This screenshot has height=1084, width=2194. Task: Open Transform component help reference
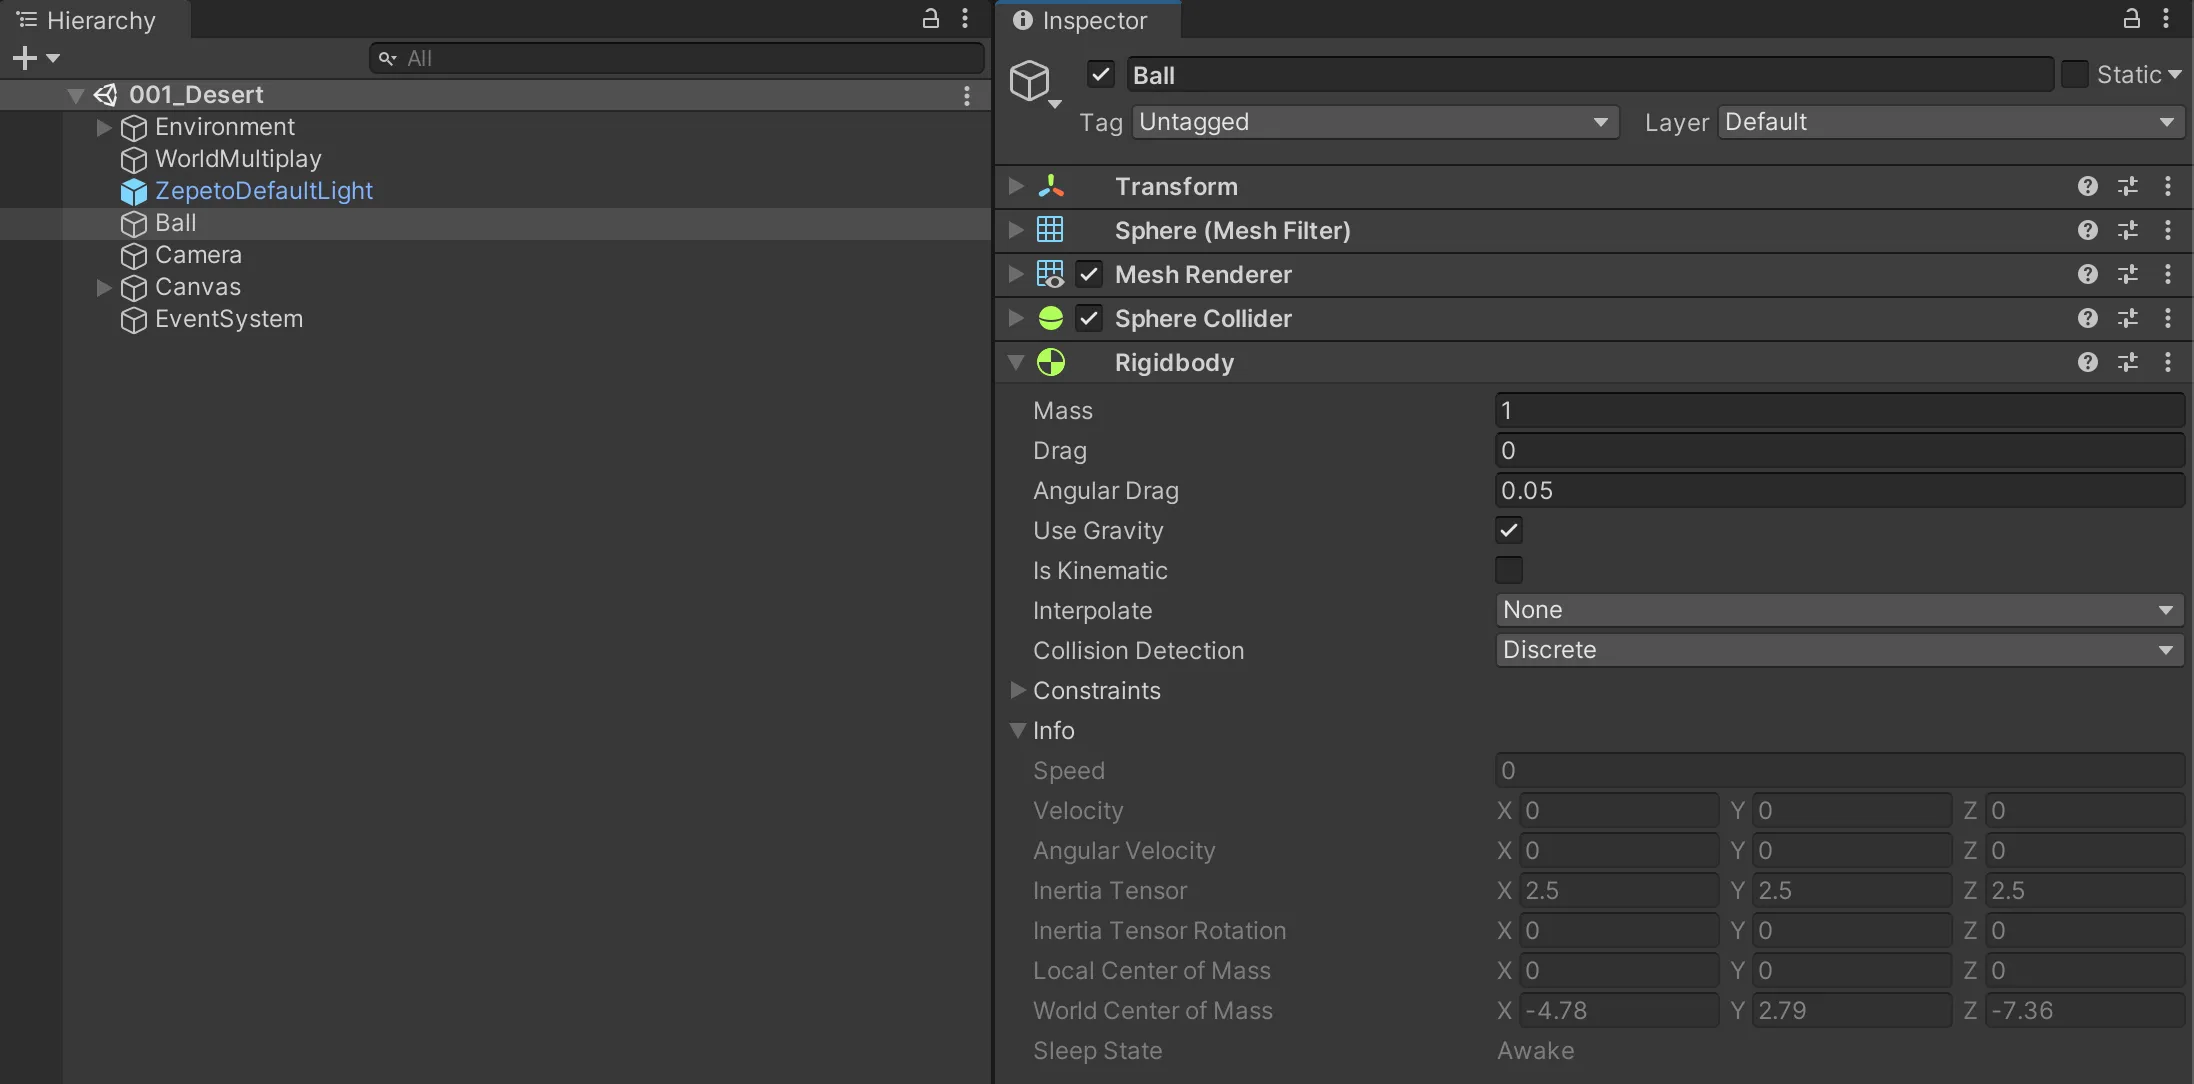point(2087,186)
